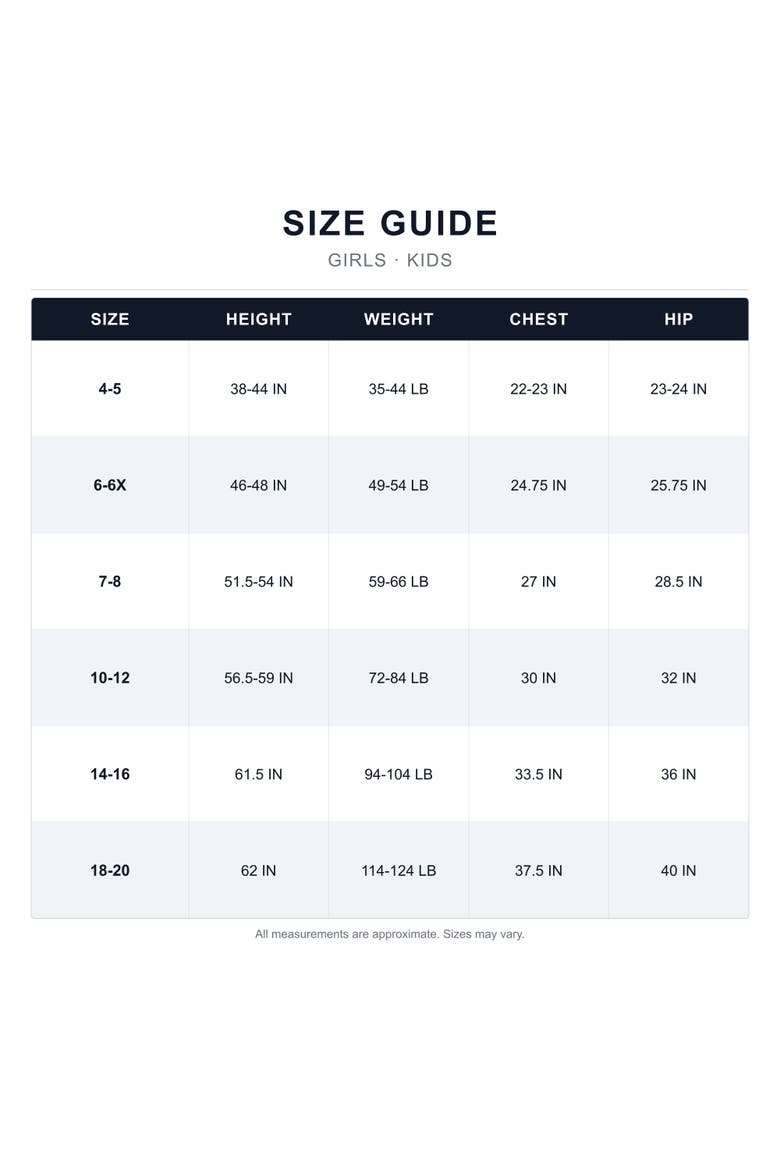
Task: Select the 6-6X size row label
Action: (110, 485)
